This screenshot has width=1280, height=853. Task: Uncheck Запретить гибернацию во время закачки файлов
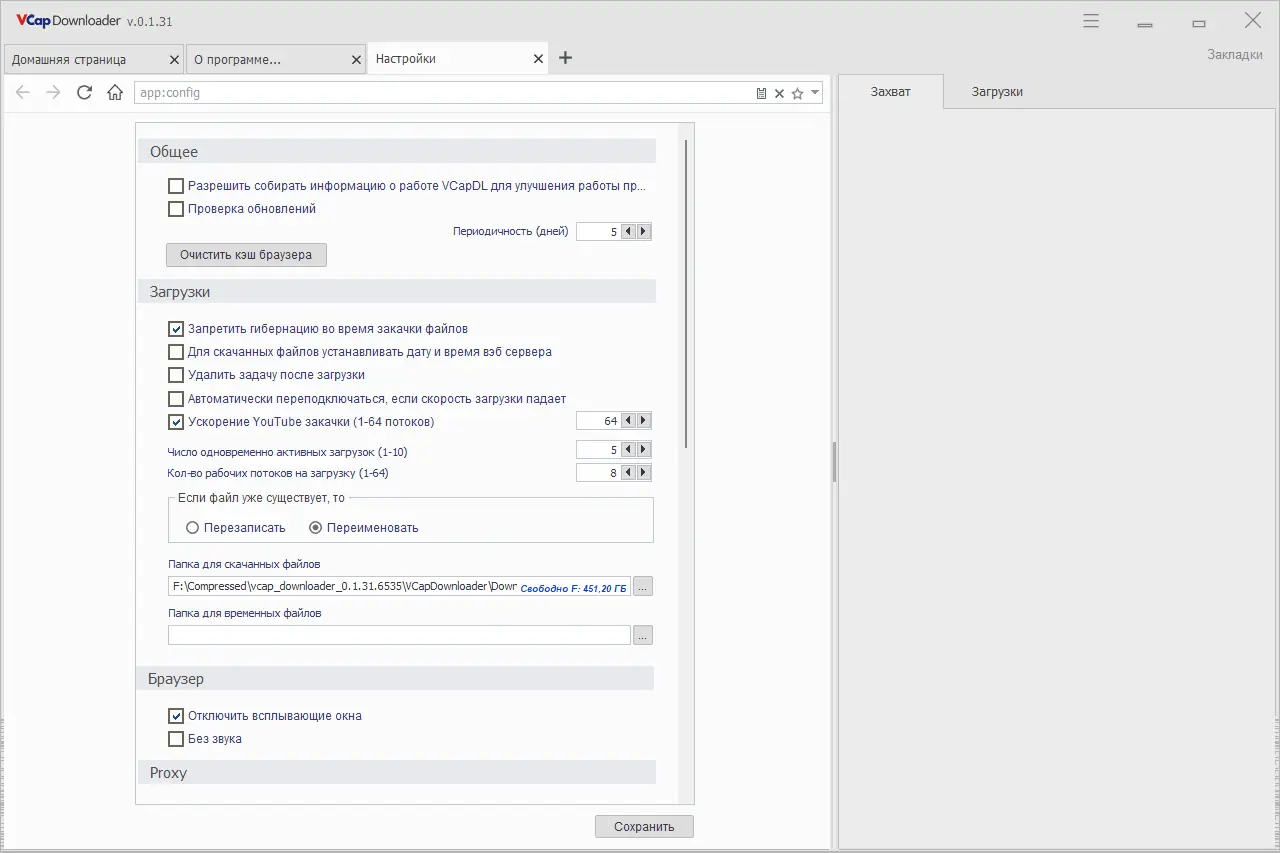tap(176, 329)
